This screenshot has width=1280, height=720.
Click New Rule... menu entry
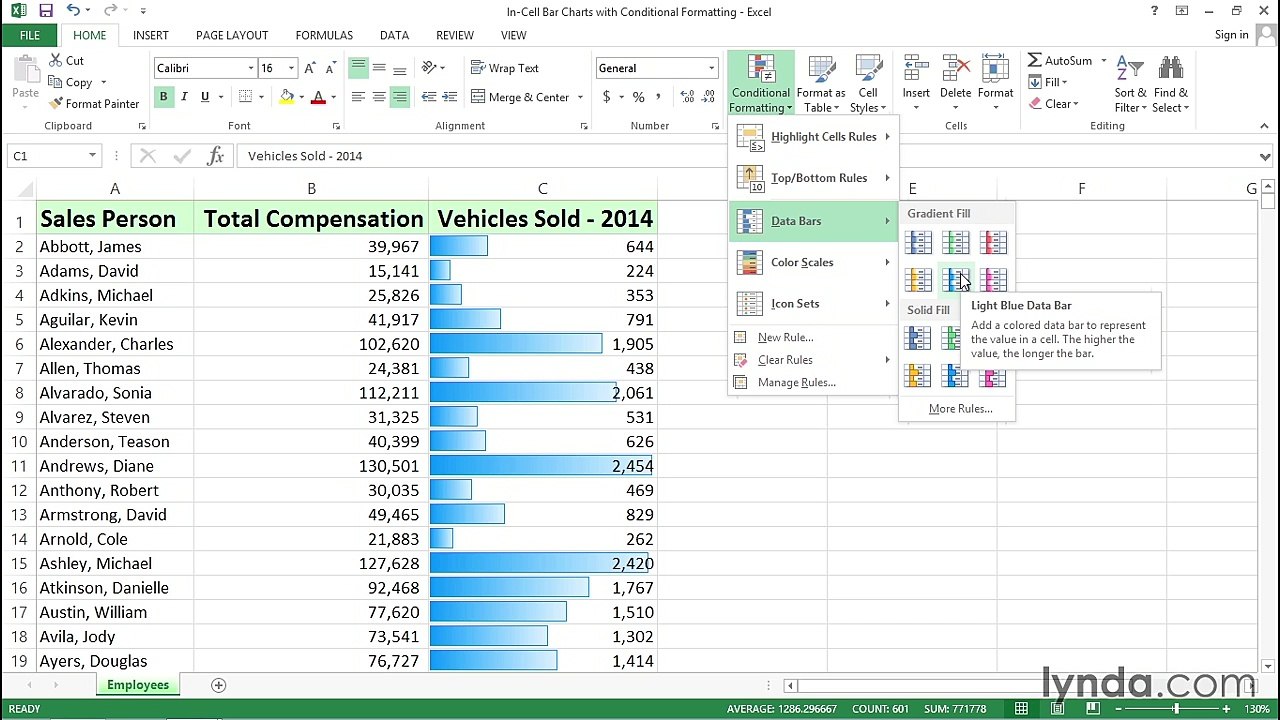point(786,337)
